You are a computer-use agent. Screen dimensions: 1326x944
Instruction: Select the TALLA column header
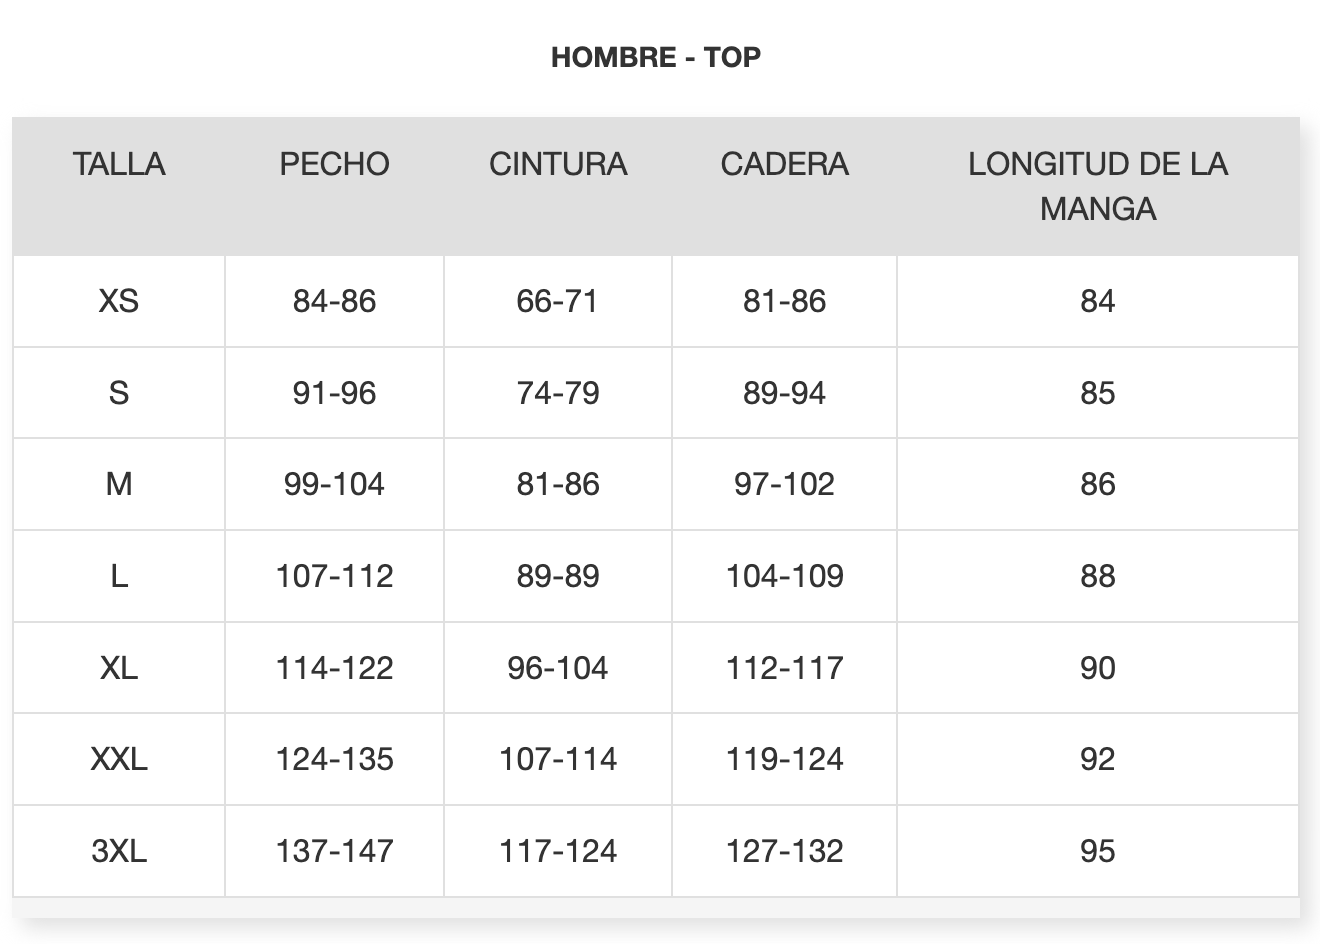pyautogui.click(x=119, y=164)
